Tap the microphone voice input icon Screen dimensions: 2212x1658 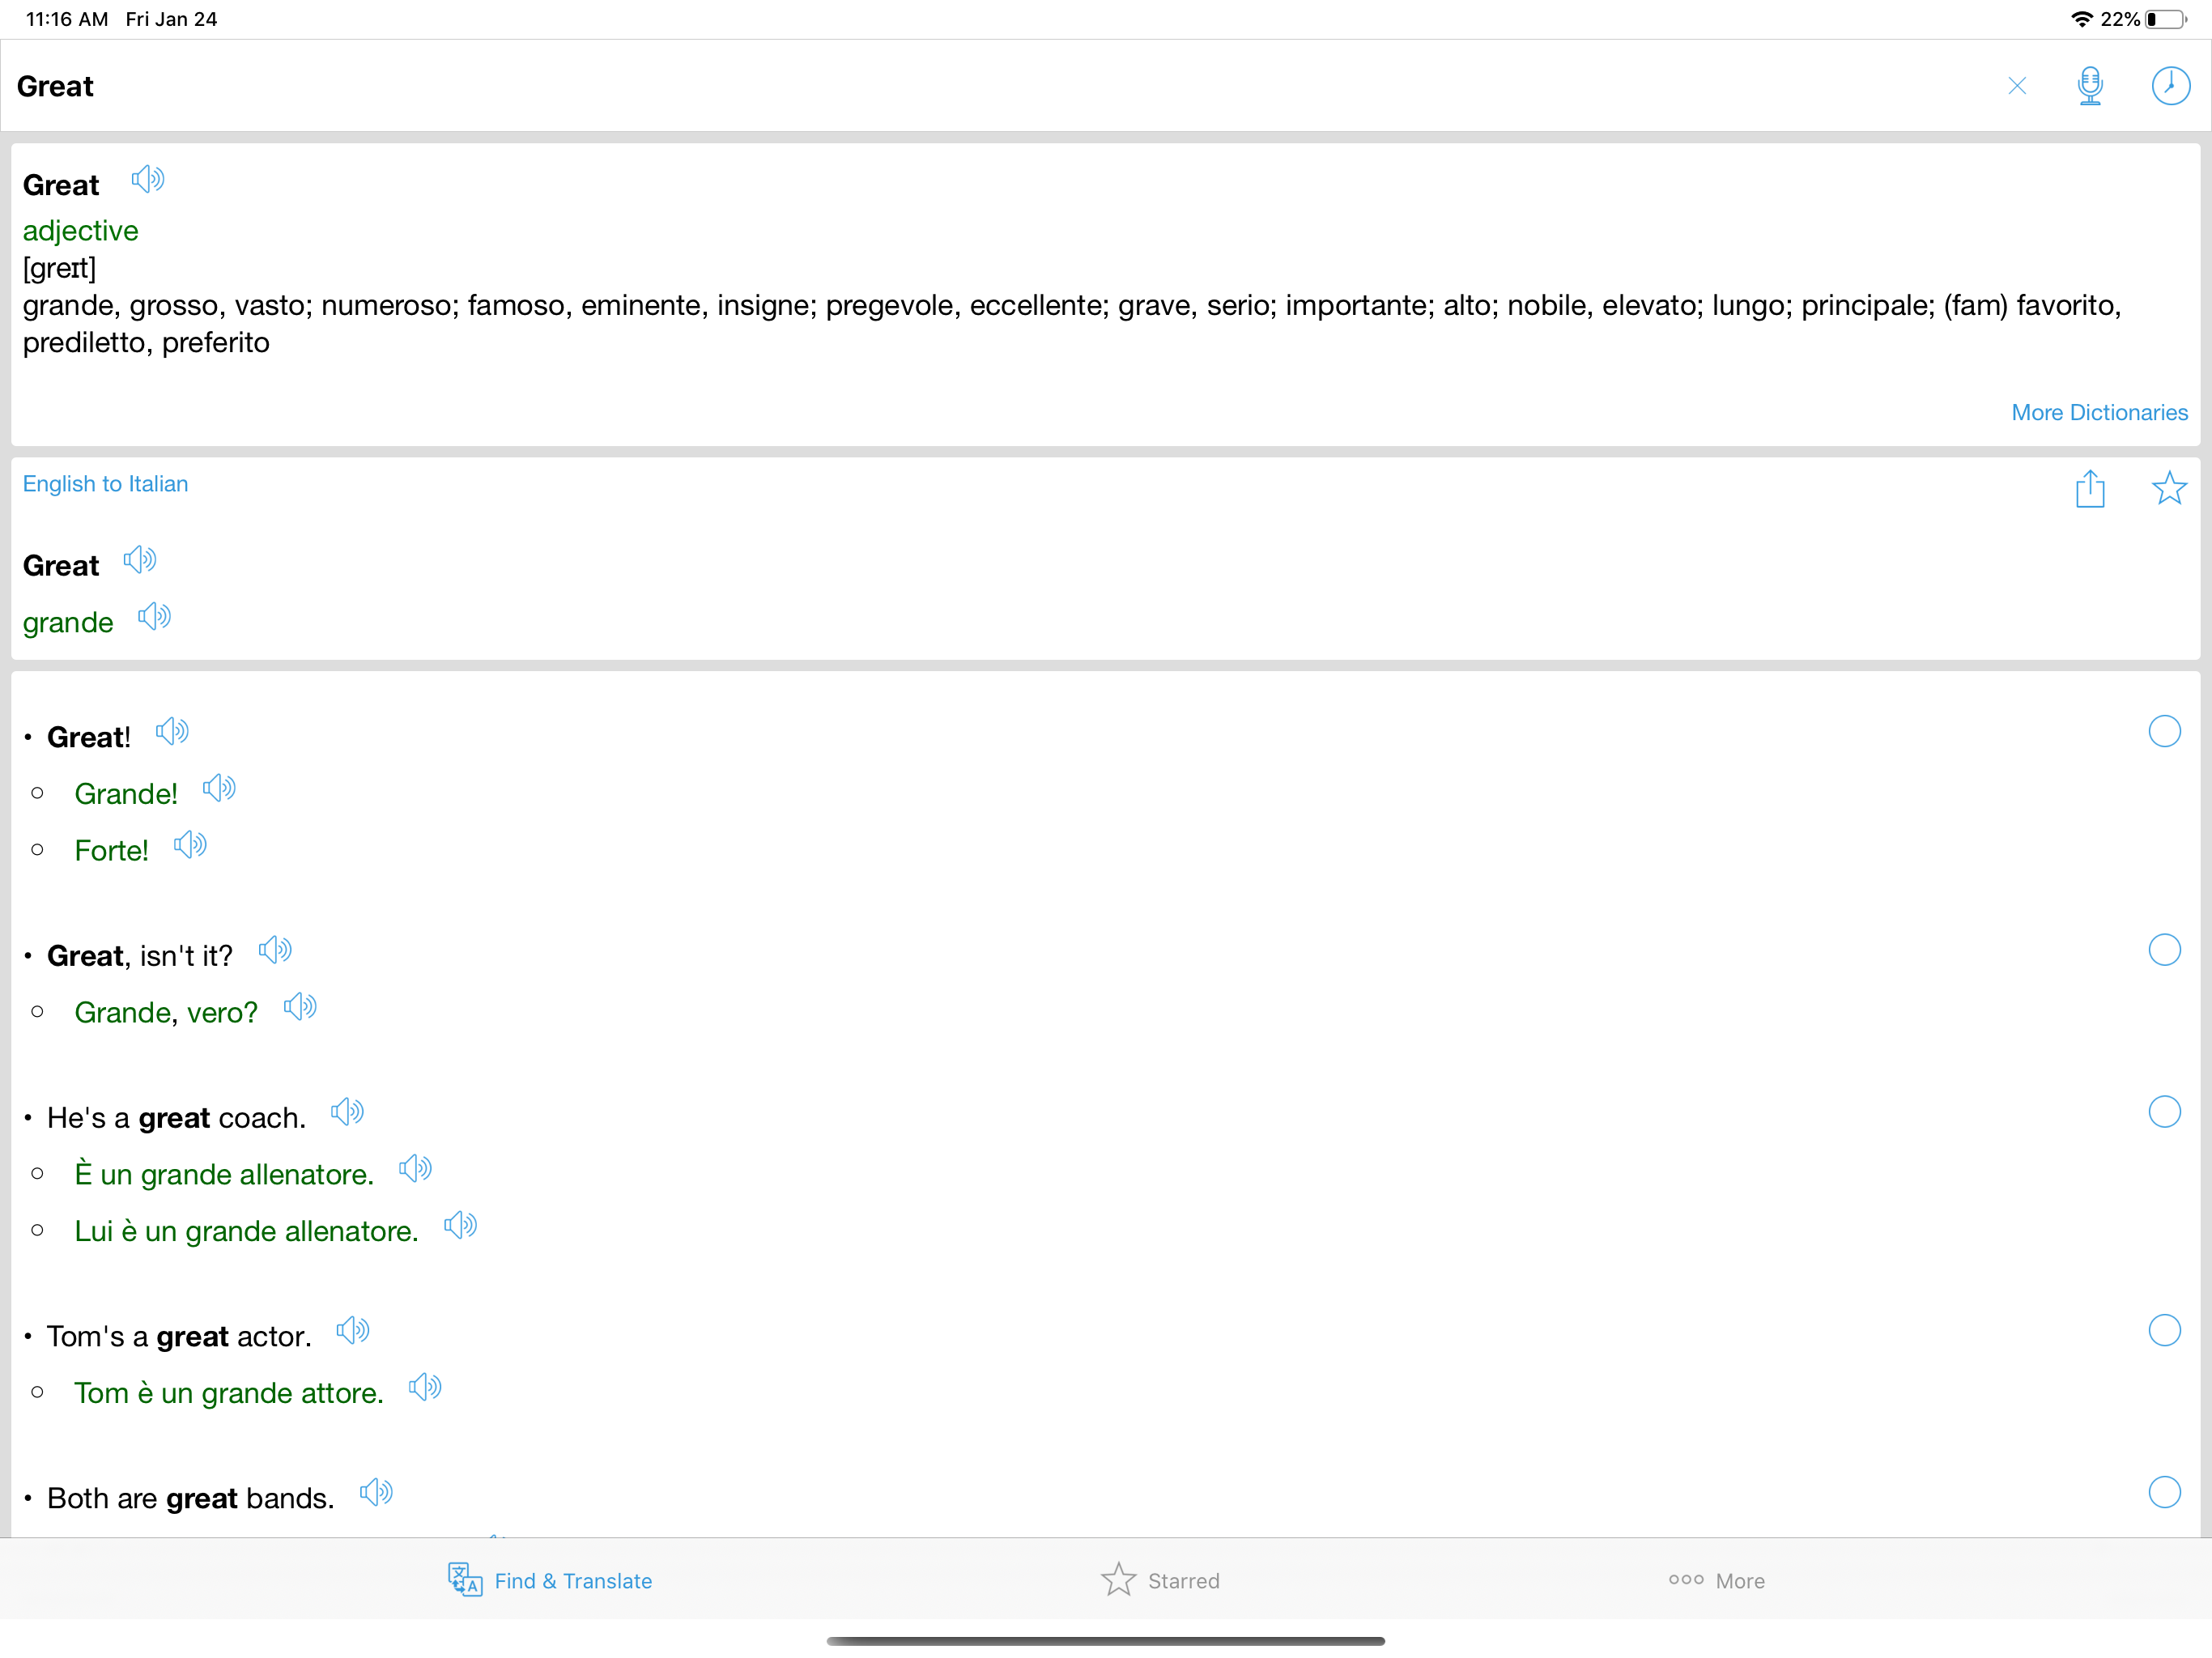click(x=2089, y=86)
